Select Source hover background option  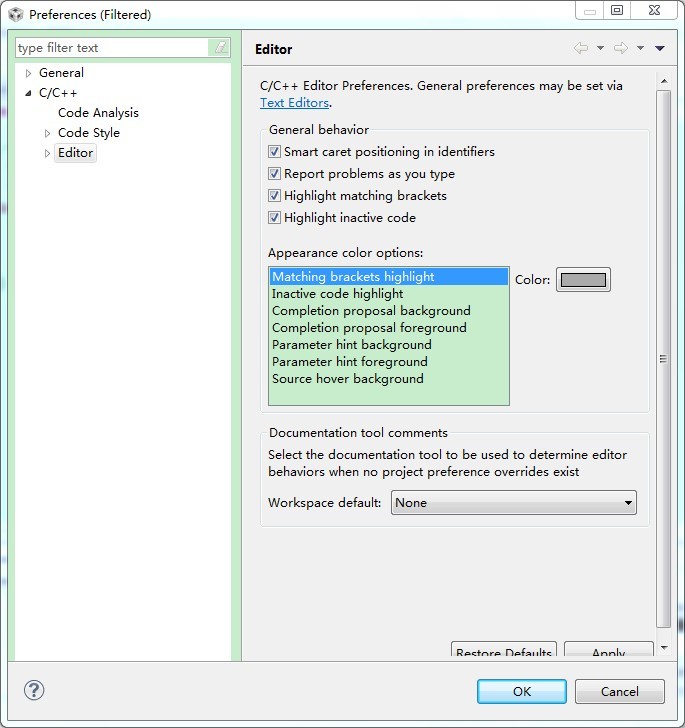[389, 379]
